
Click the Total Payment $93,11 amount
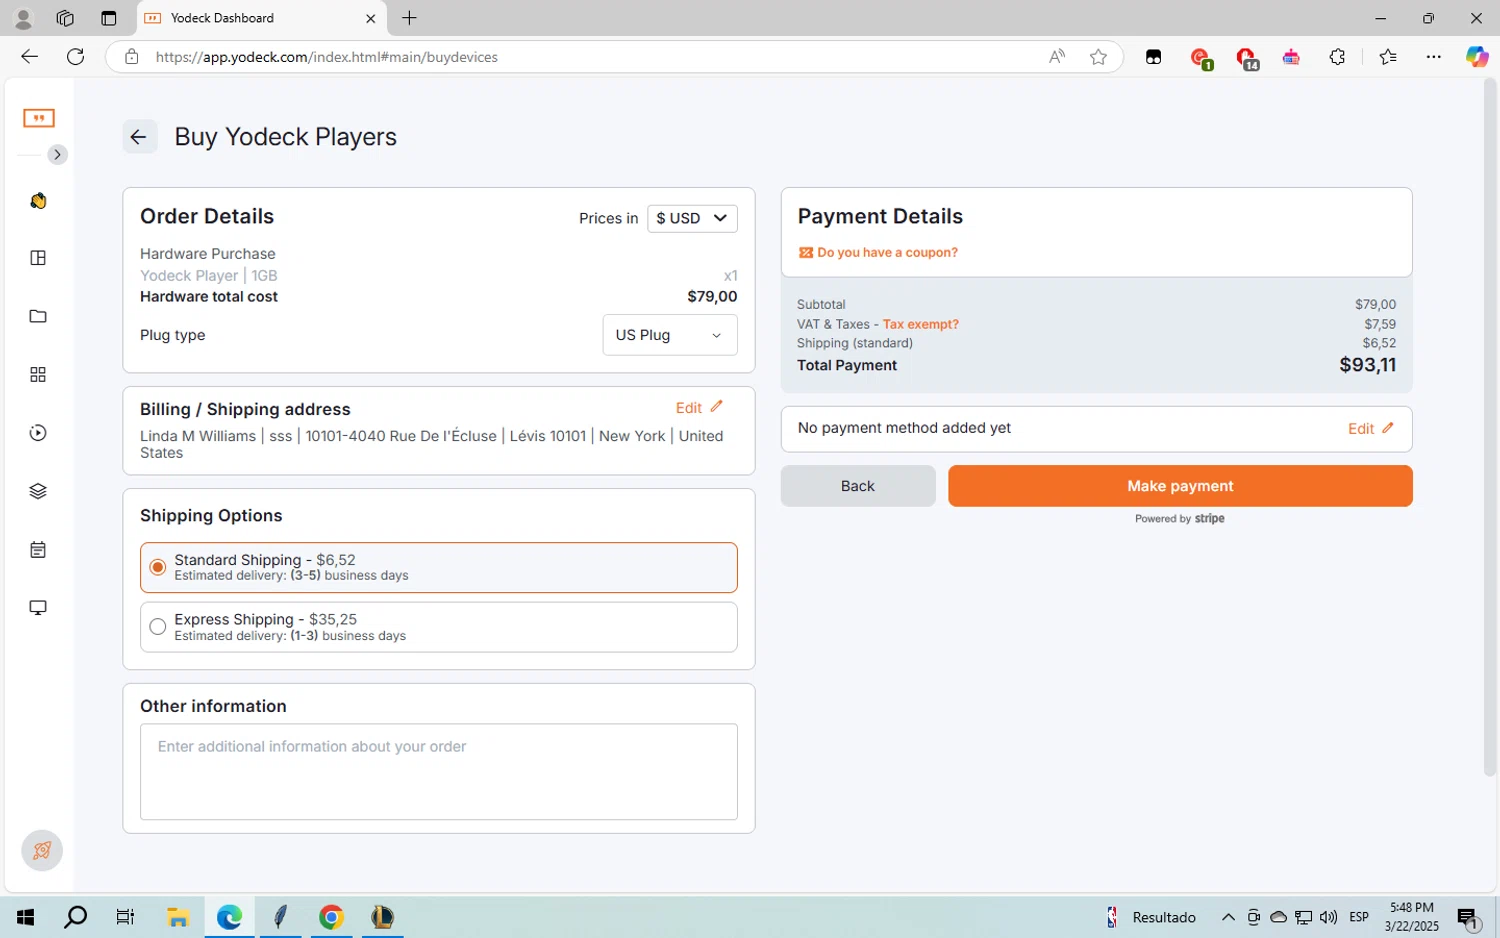point(1367,365)
